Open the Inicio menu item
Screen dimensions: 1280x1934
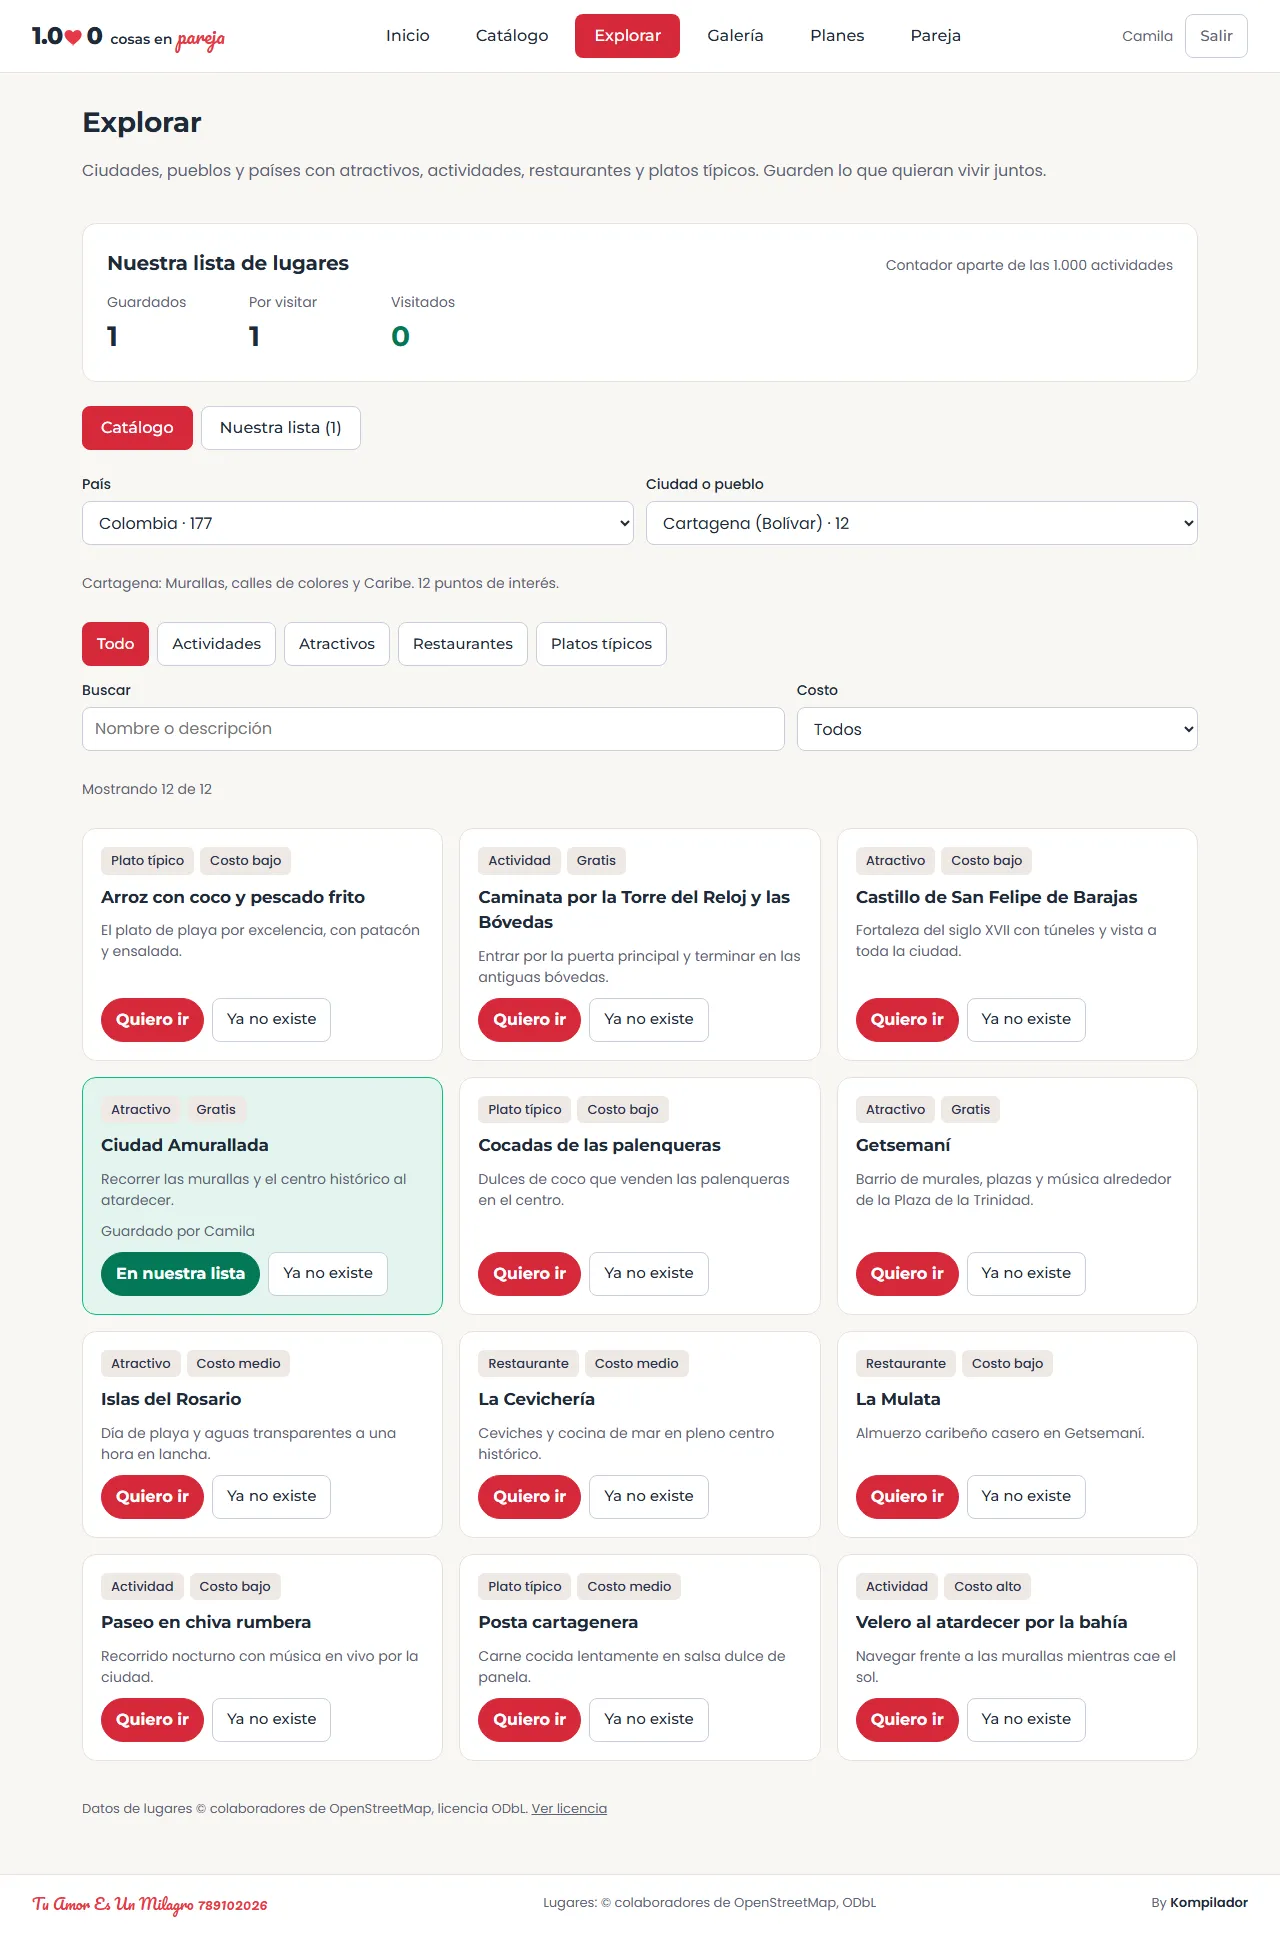pyautogui.click(x=408, y=36)
